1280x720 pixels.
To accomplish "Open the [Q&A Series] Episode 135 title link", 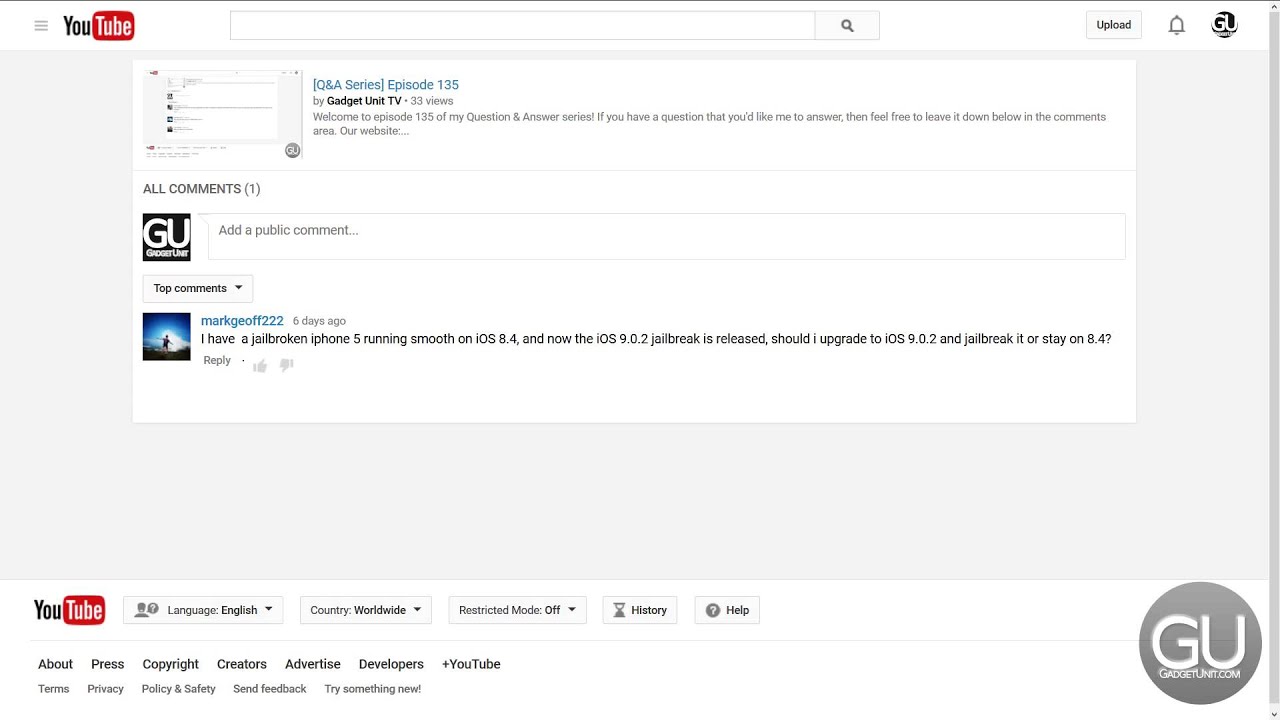I will click(386, 85).
